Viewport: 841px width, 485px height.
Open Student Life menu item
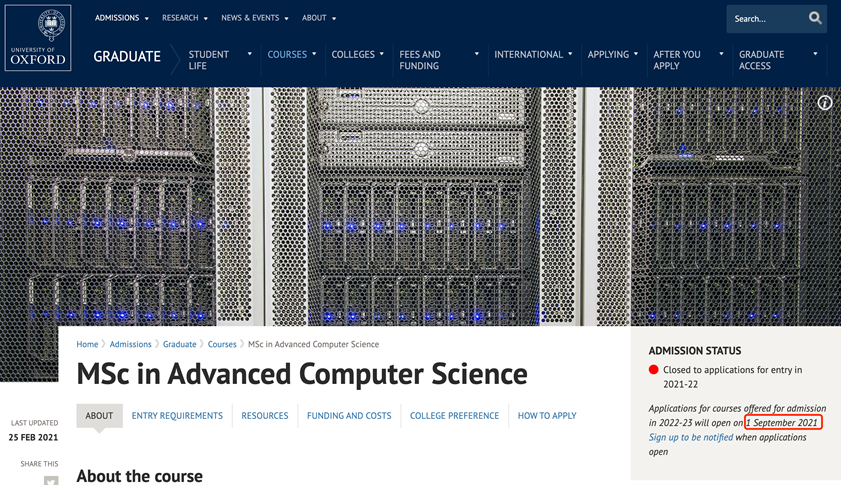tap(209, 60)
